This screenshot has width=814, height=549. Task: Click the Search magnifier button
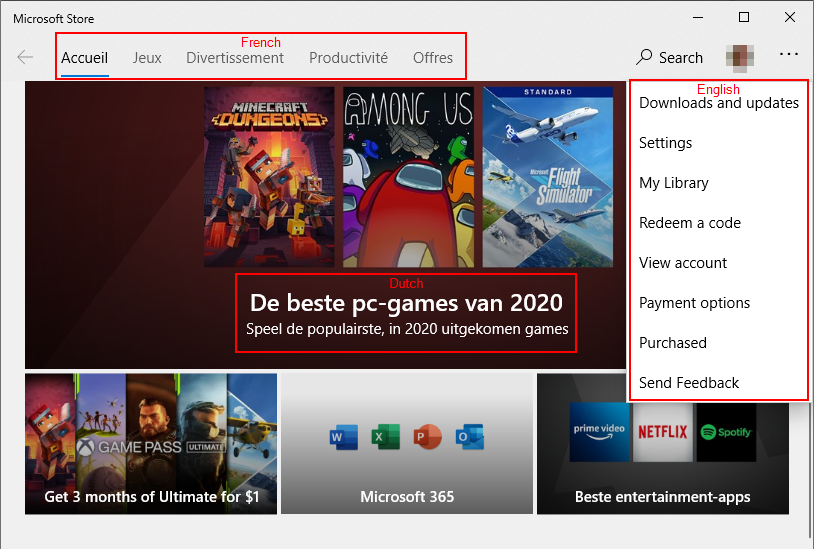coord(669,57)
